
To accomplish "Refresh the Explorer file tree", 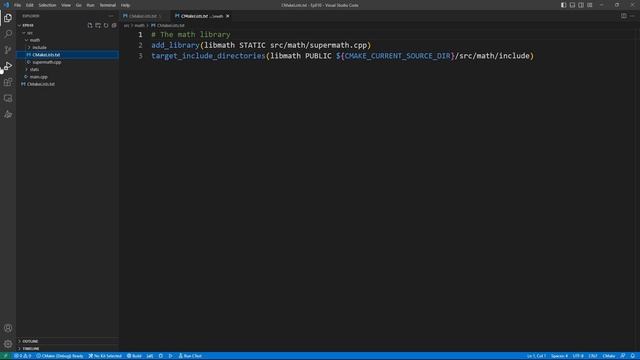I will 106,25.
